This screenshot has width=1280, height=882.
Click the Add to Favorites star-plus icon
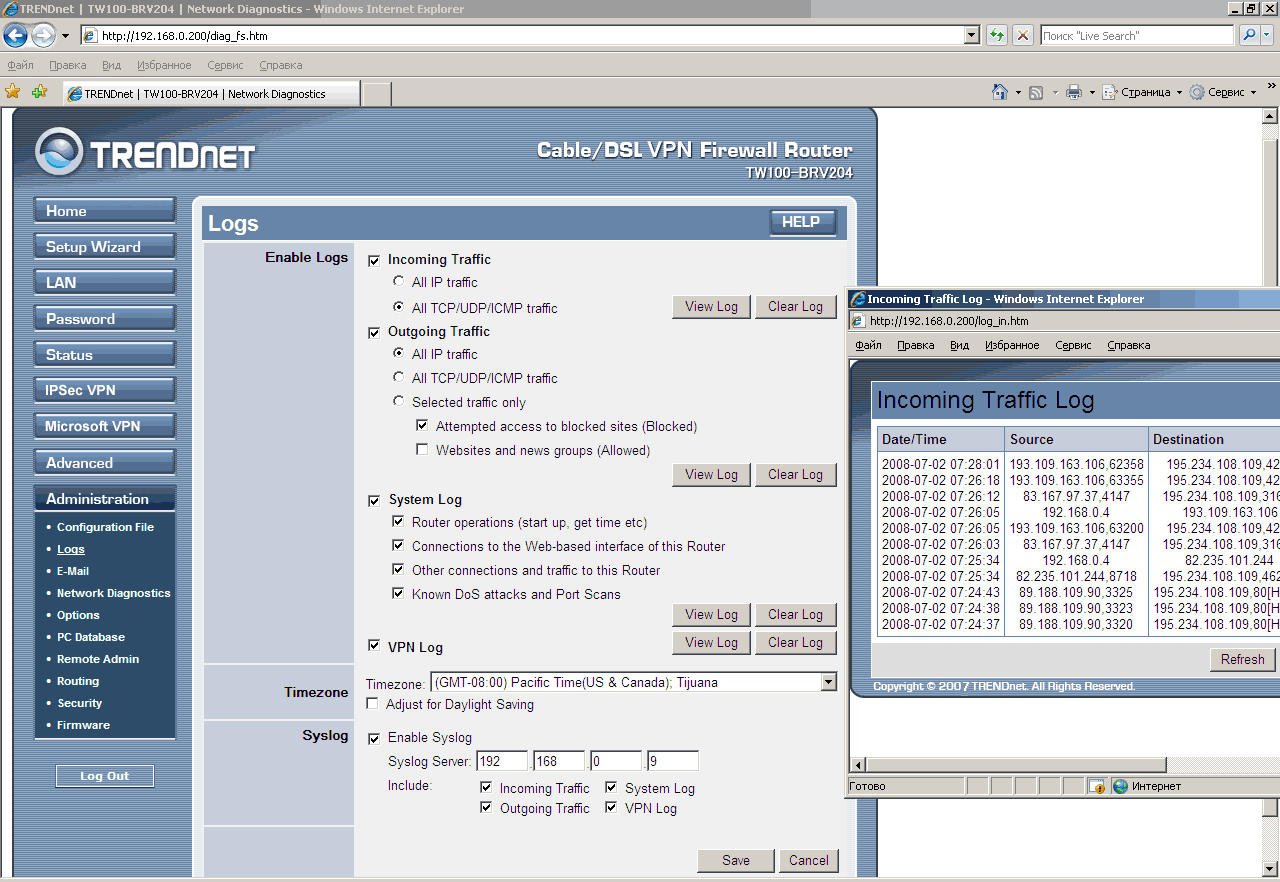[x=40, y=92]
